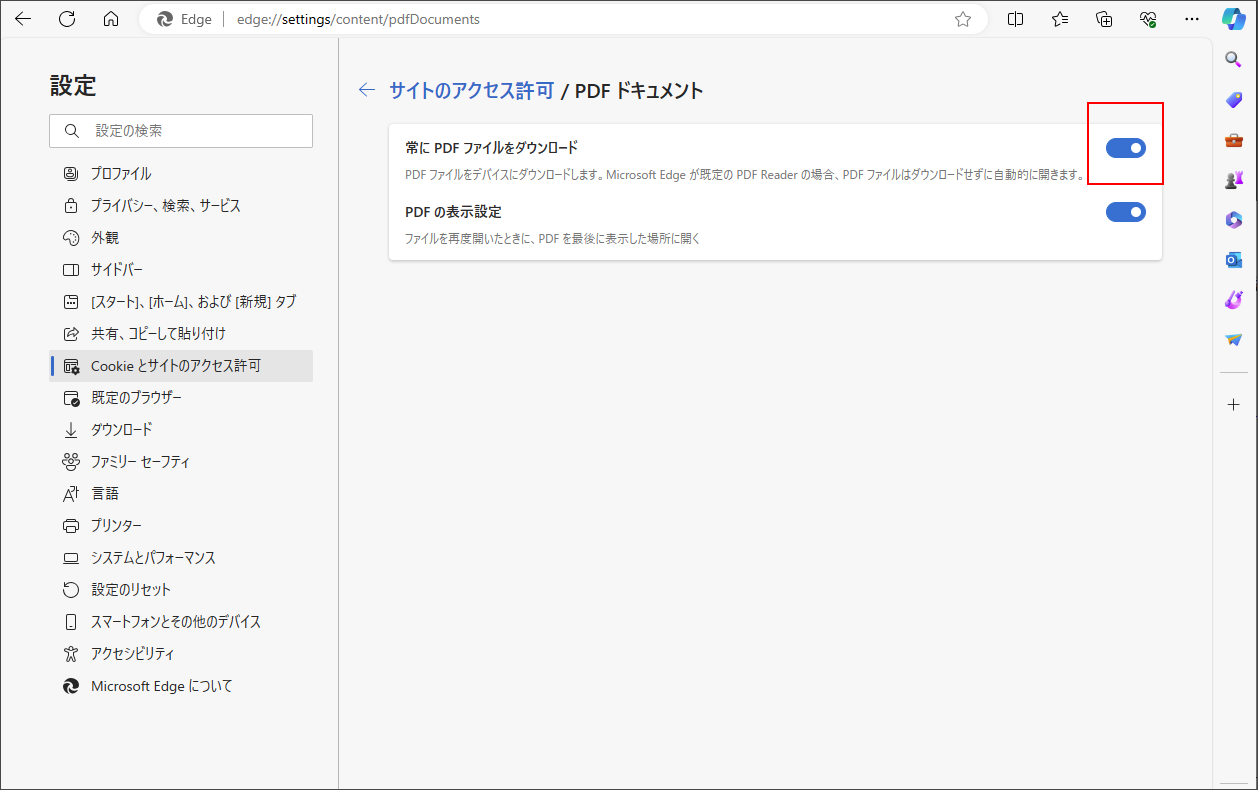Refresh the settings page
Image resolution: width=1258 pixels, height=790 pixels.
click(67, 18)
